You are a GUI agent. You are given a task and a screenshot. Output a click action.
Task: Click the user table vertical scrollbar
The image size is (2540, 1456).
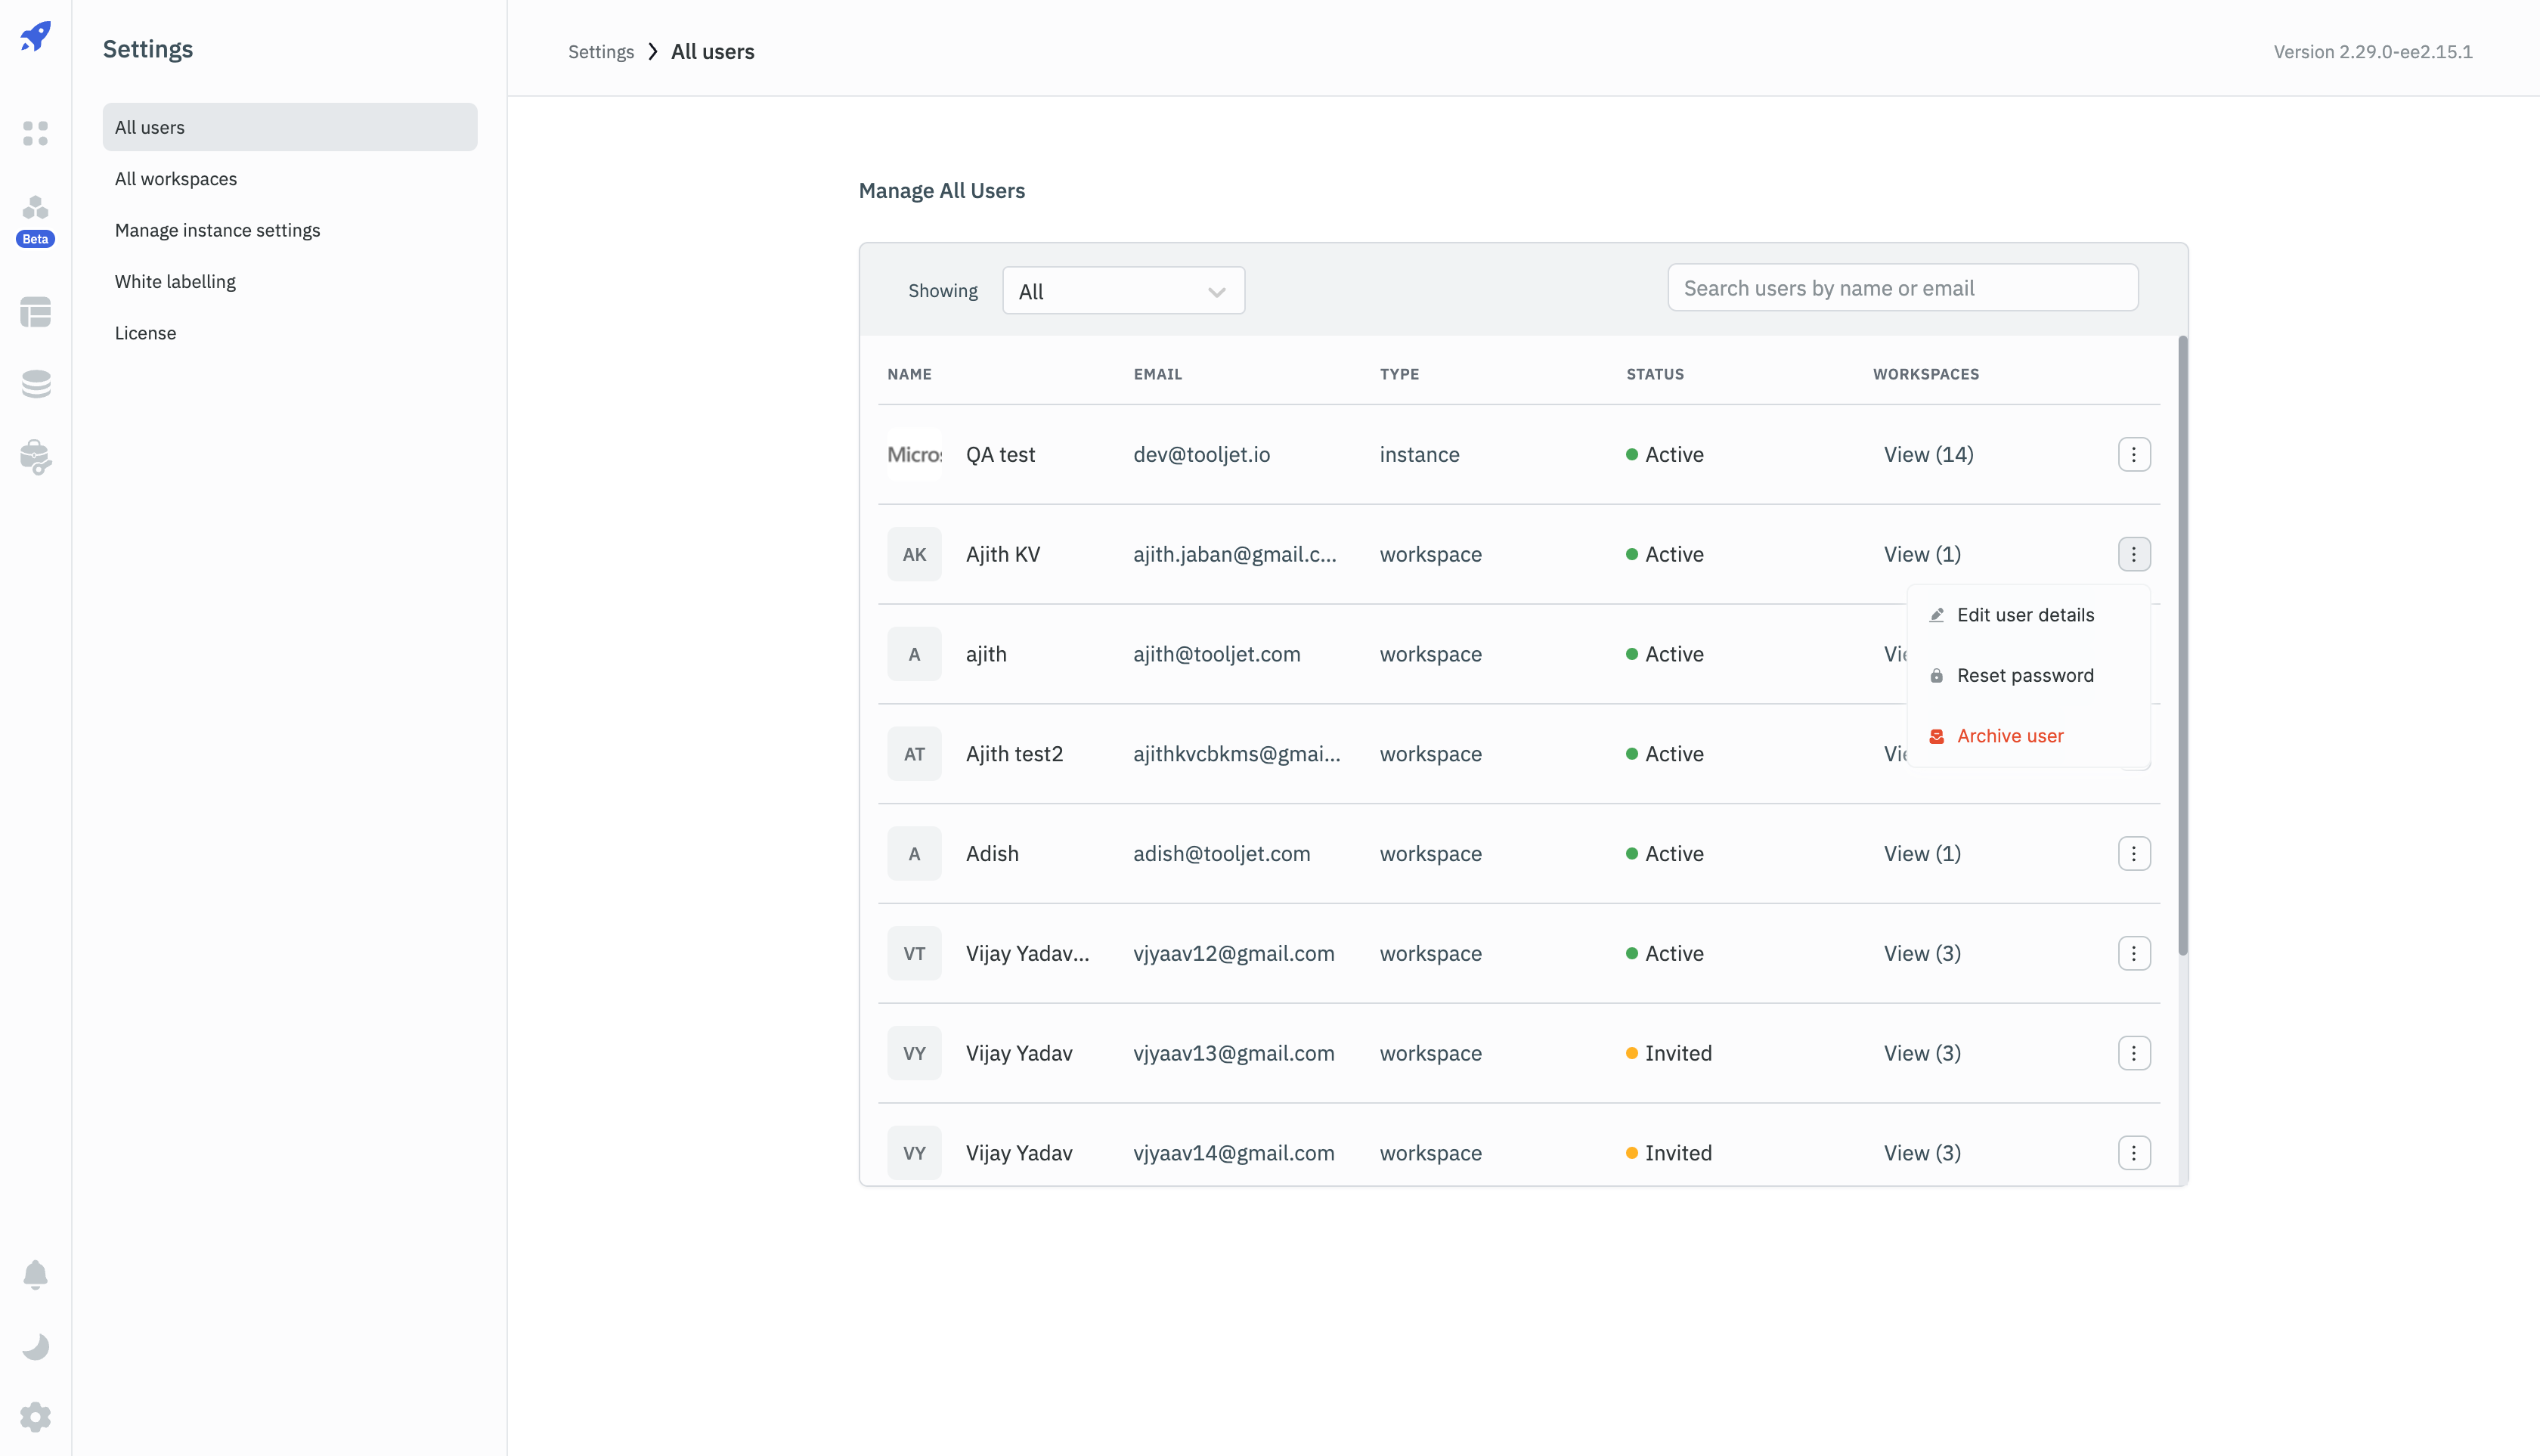click(2182, 645)
